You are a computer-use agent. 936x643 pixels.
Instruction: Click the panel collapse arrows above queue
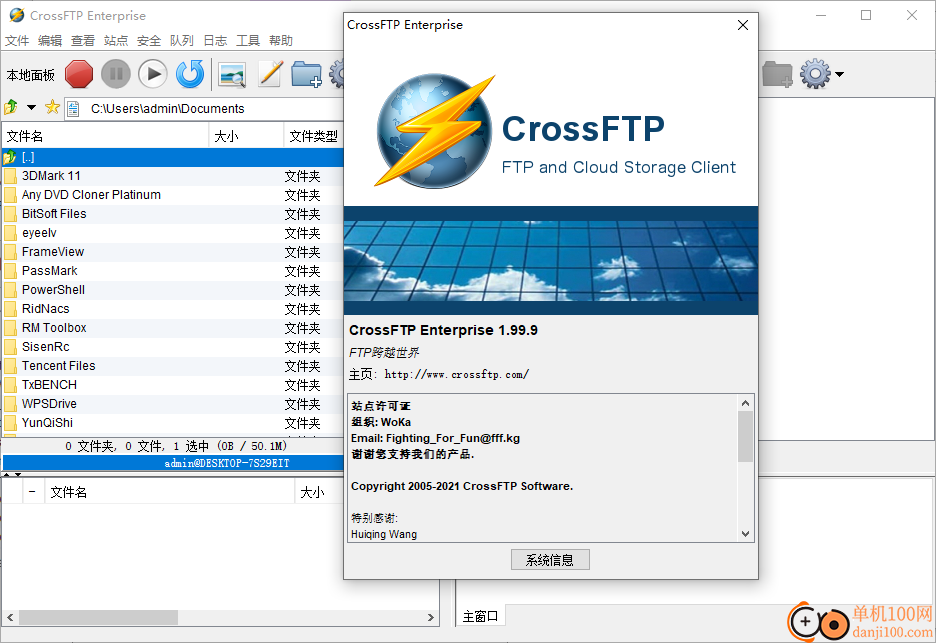(x=12, y=475)
